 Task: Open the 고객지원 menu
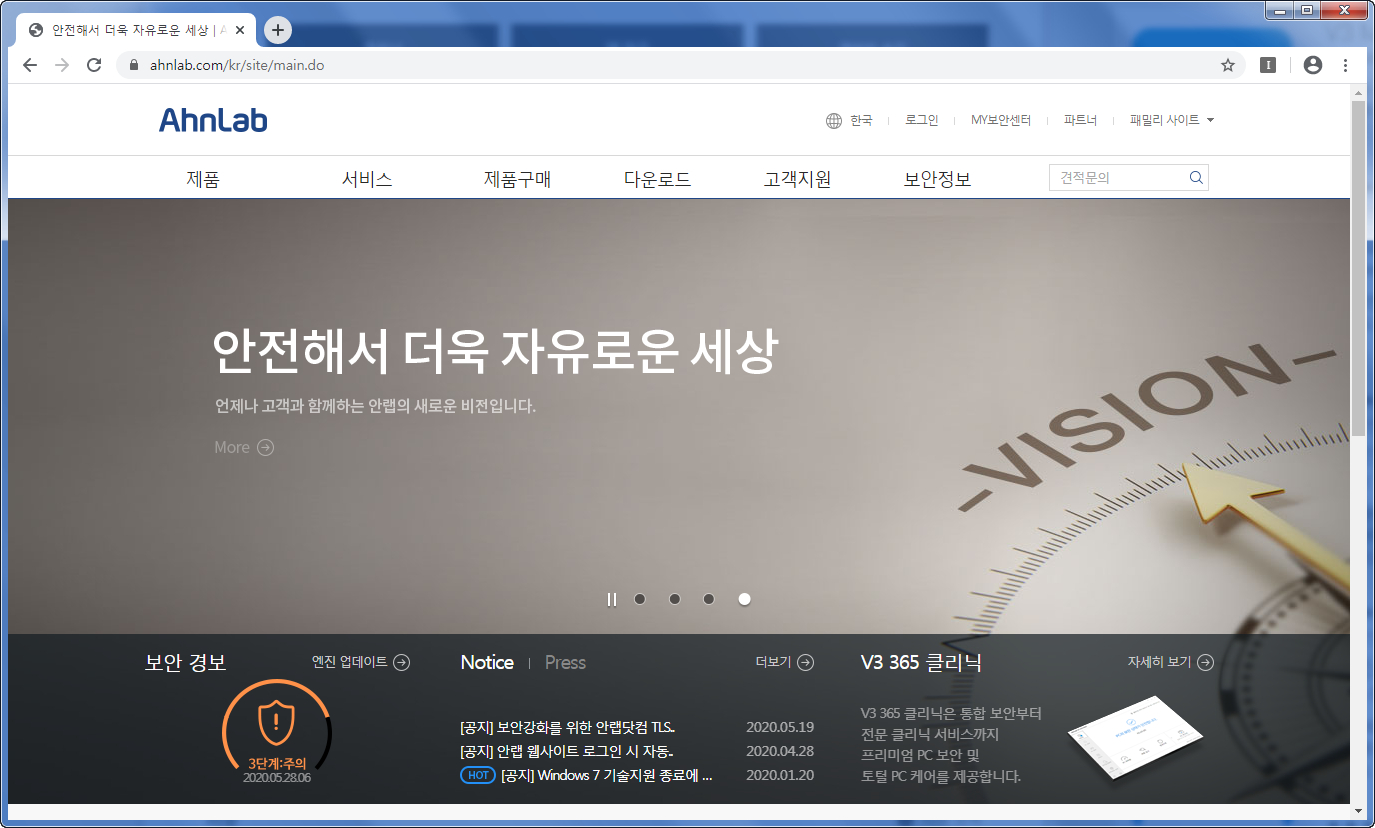[798, 179]
